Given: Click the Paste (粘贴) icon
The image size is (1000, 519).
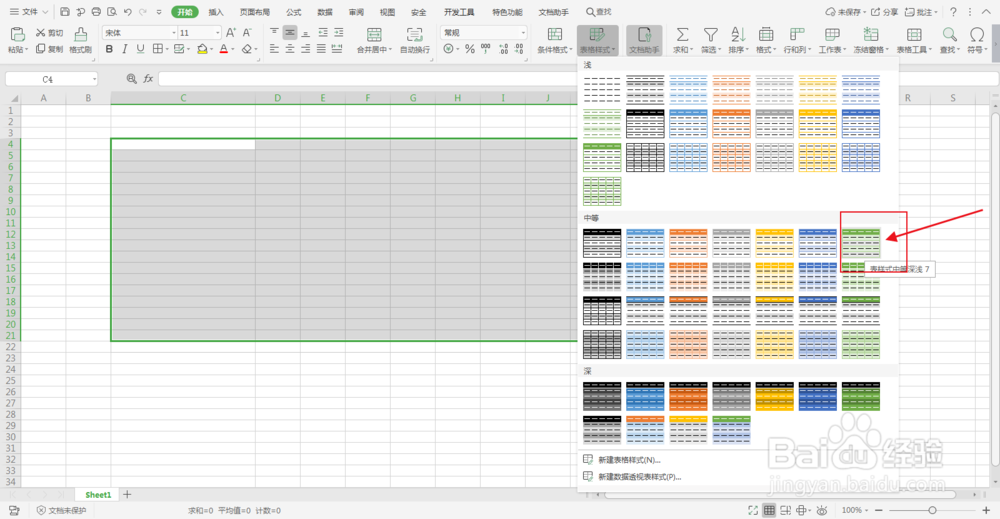Looking at the screenshot, I should (17, 34).
